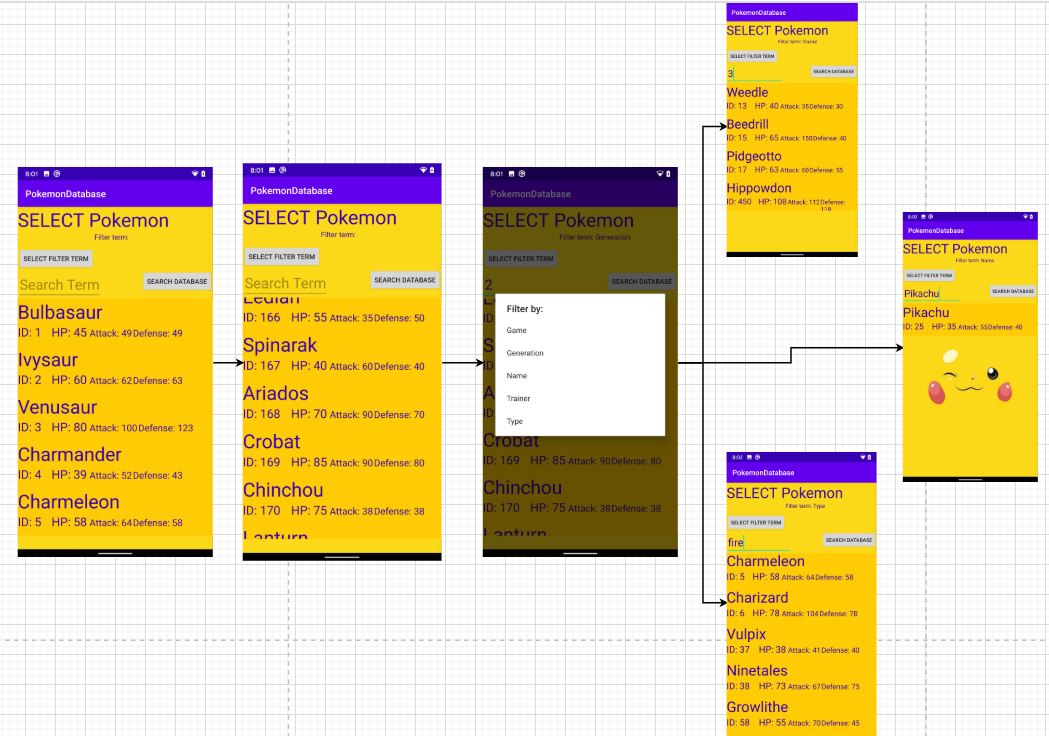
Task: Tap SELECT FILTER TERM on the fire Type screen
Action: [756, 523]
